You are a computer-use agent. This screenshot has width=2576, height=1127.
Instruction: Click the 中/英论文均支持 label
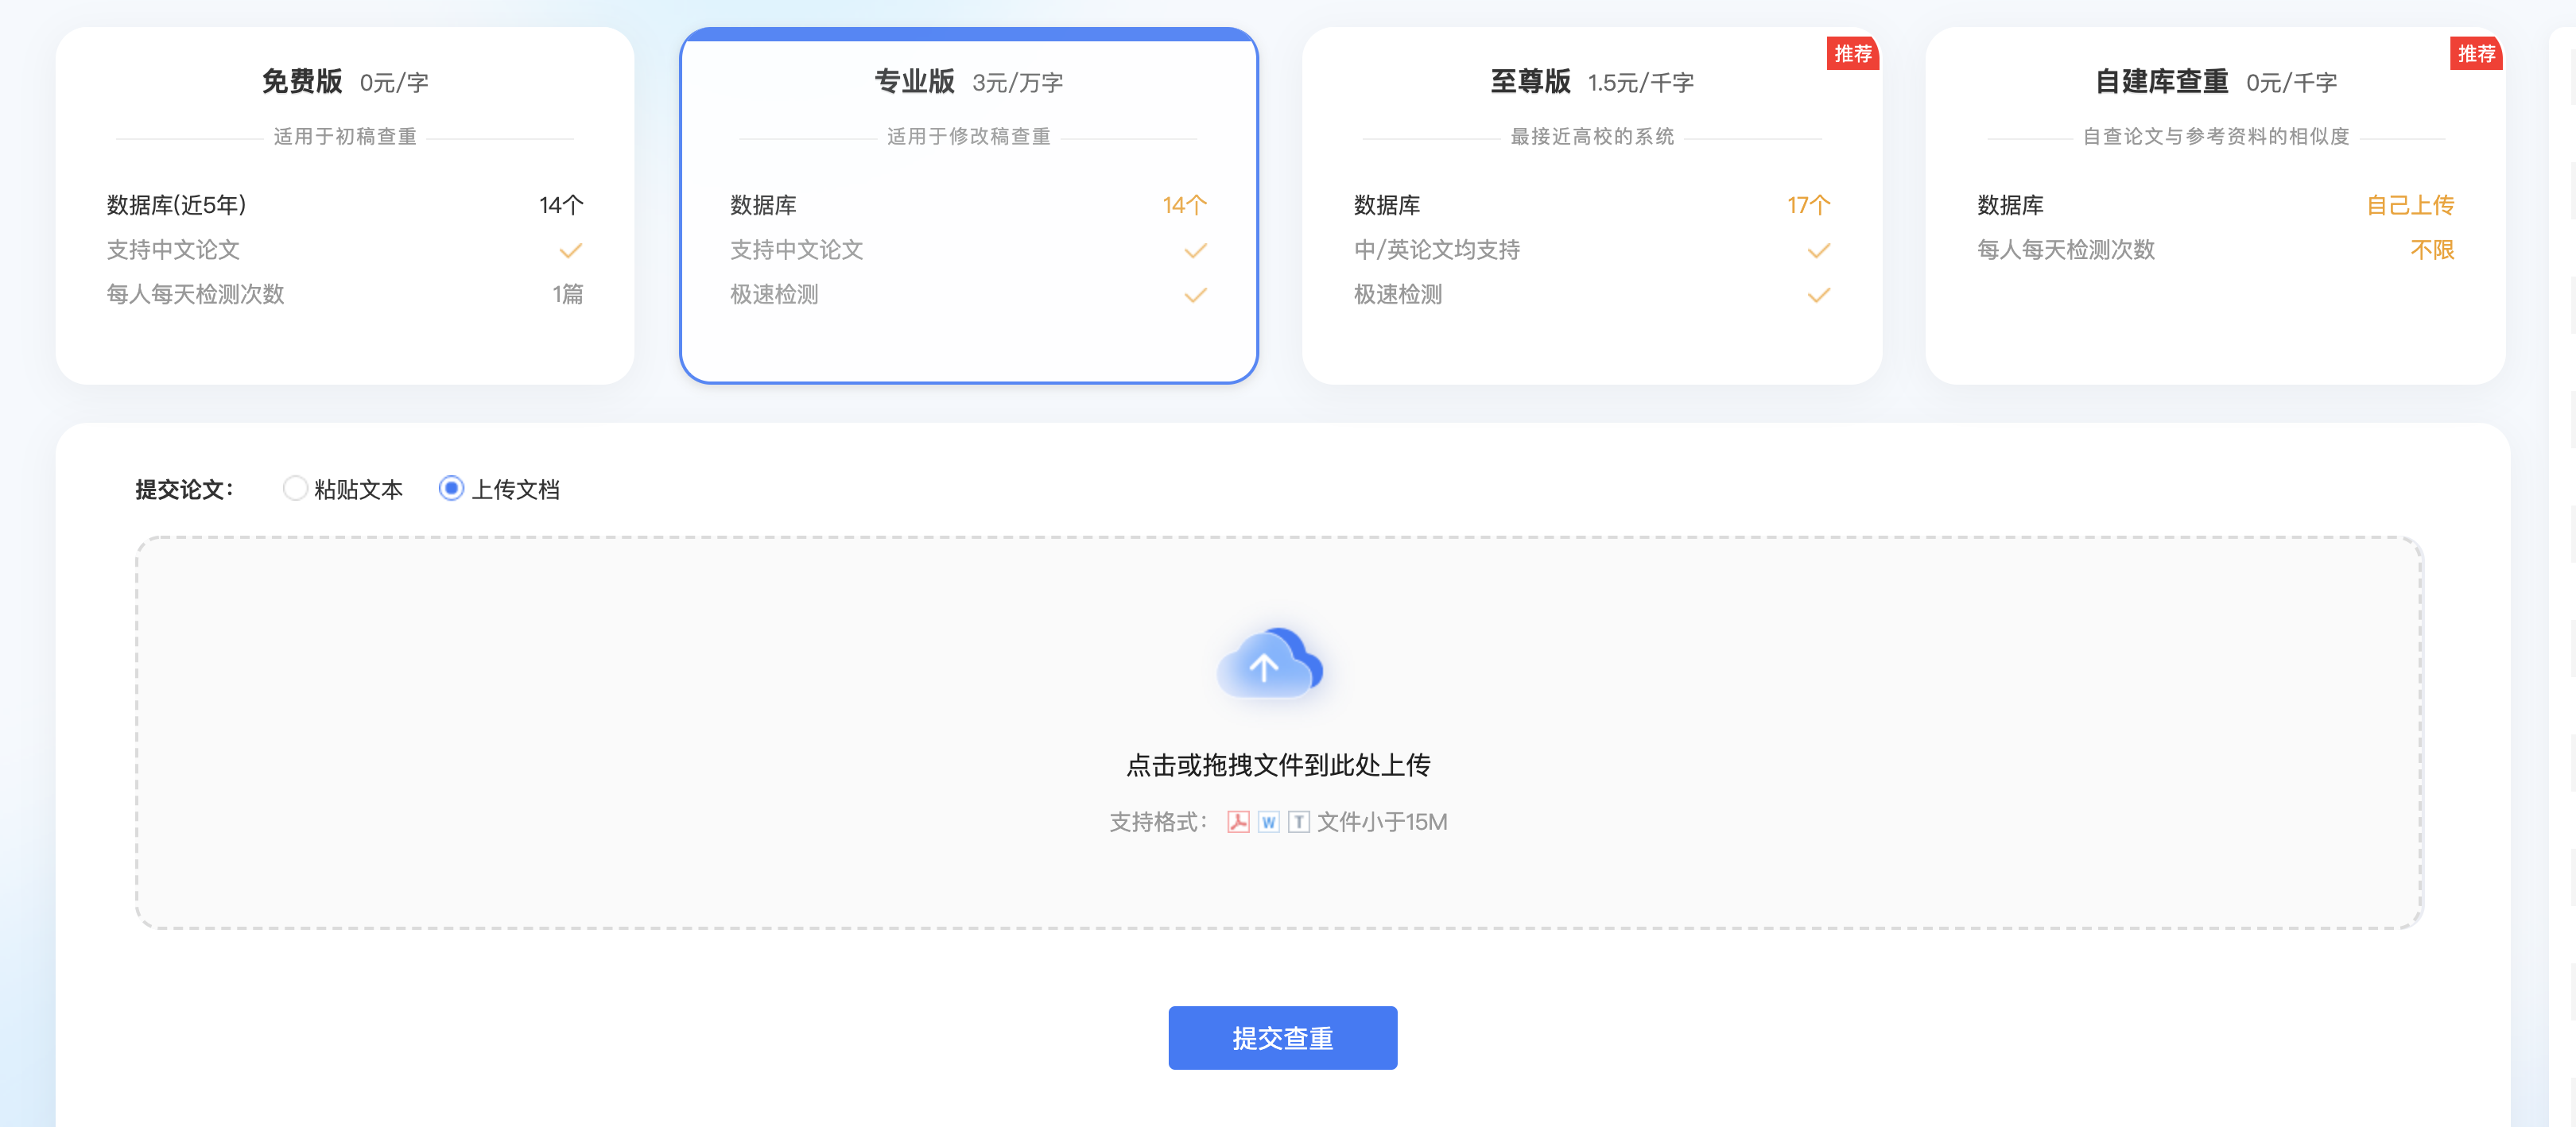[x=1437, y=250]
